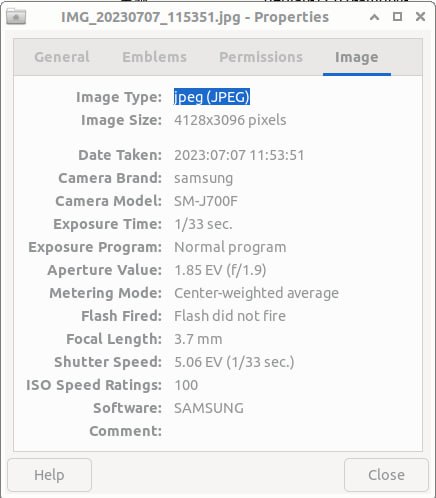
Task: Open the Emblems tab
Action: click(154, 57)
